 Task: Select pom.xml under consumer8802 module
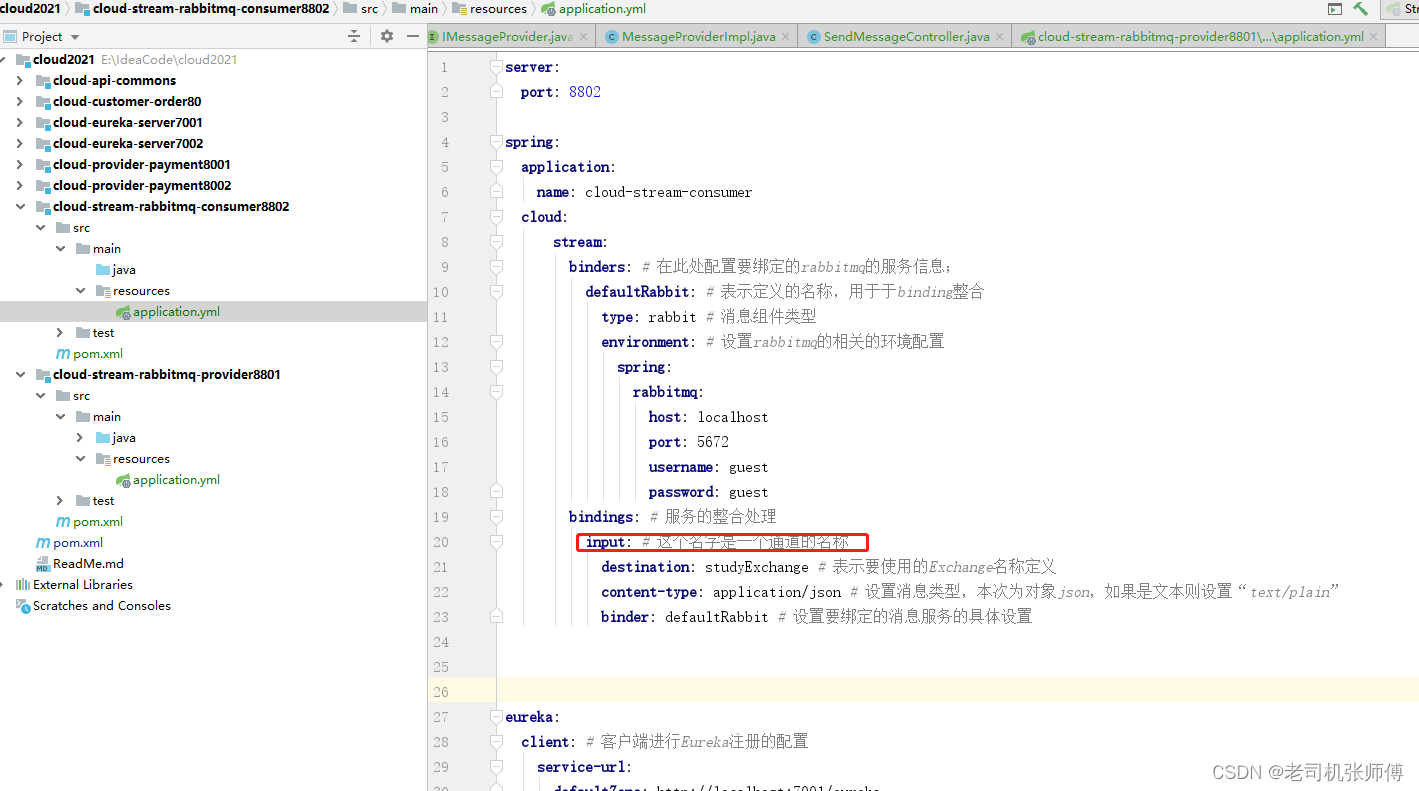(89, 354)
